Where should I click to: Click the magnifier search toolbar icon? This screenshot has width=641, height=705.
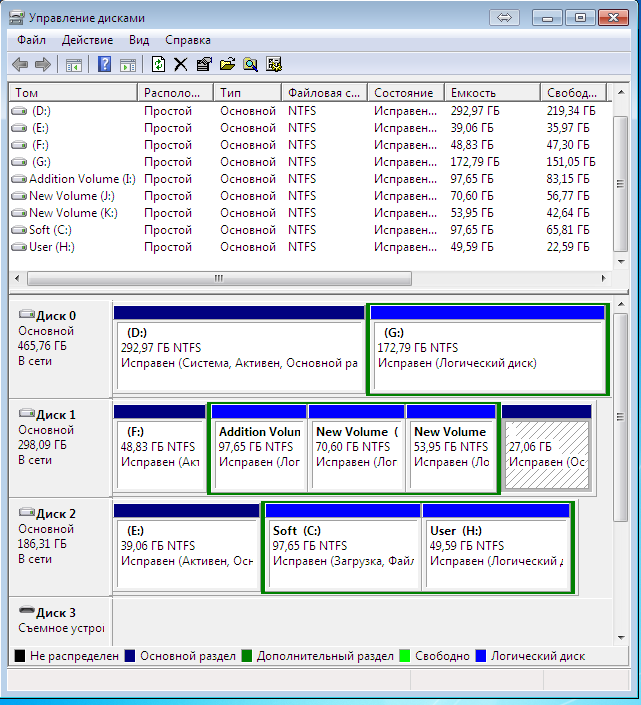(250, 64)
